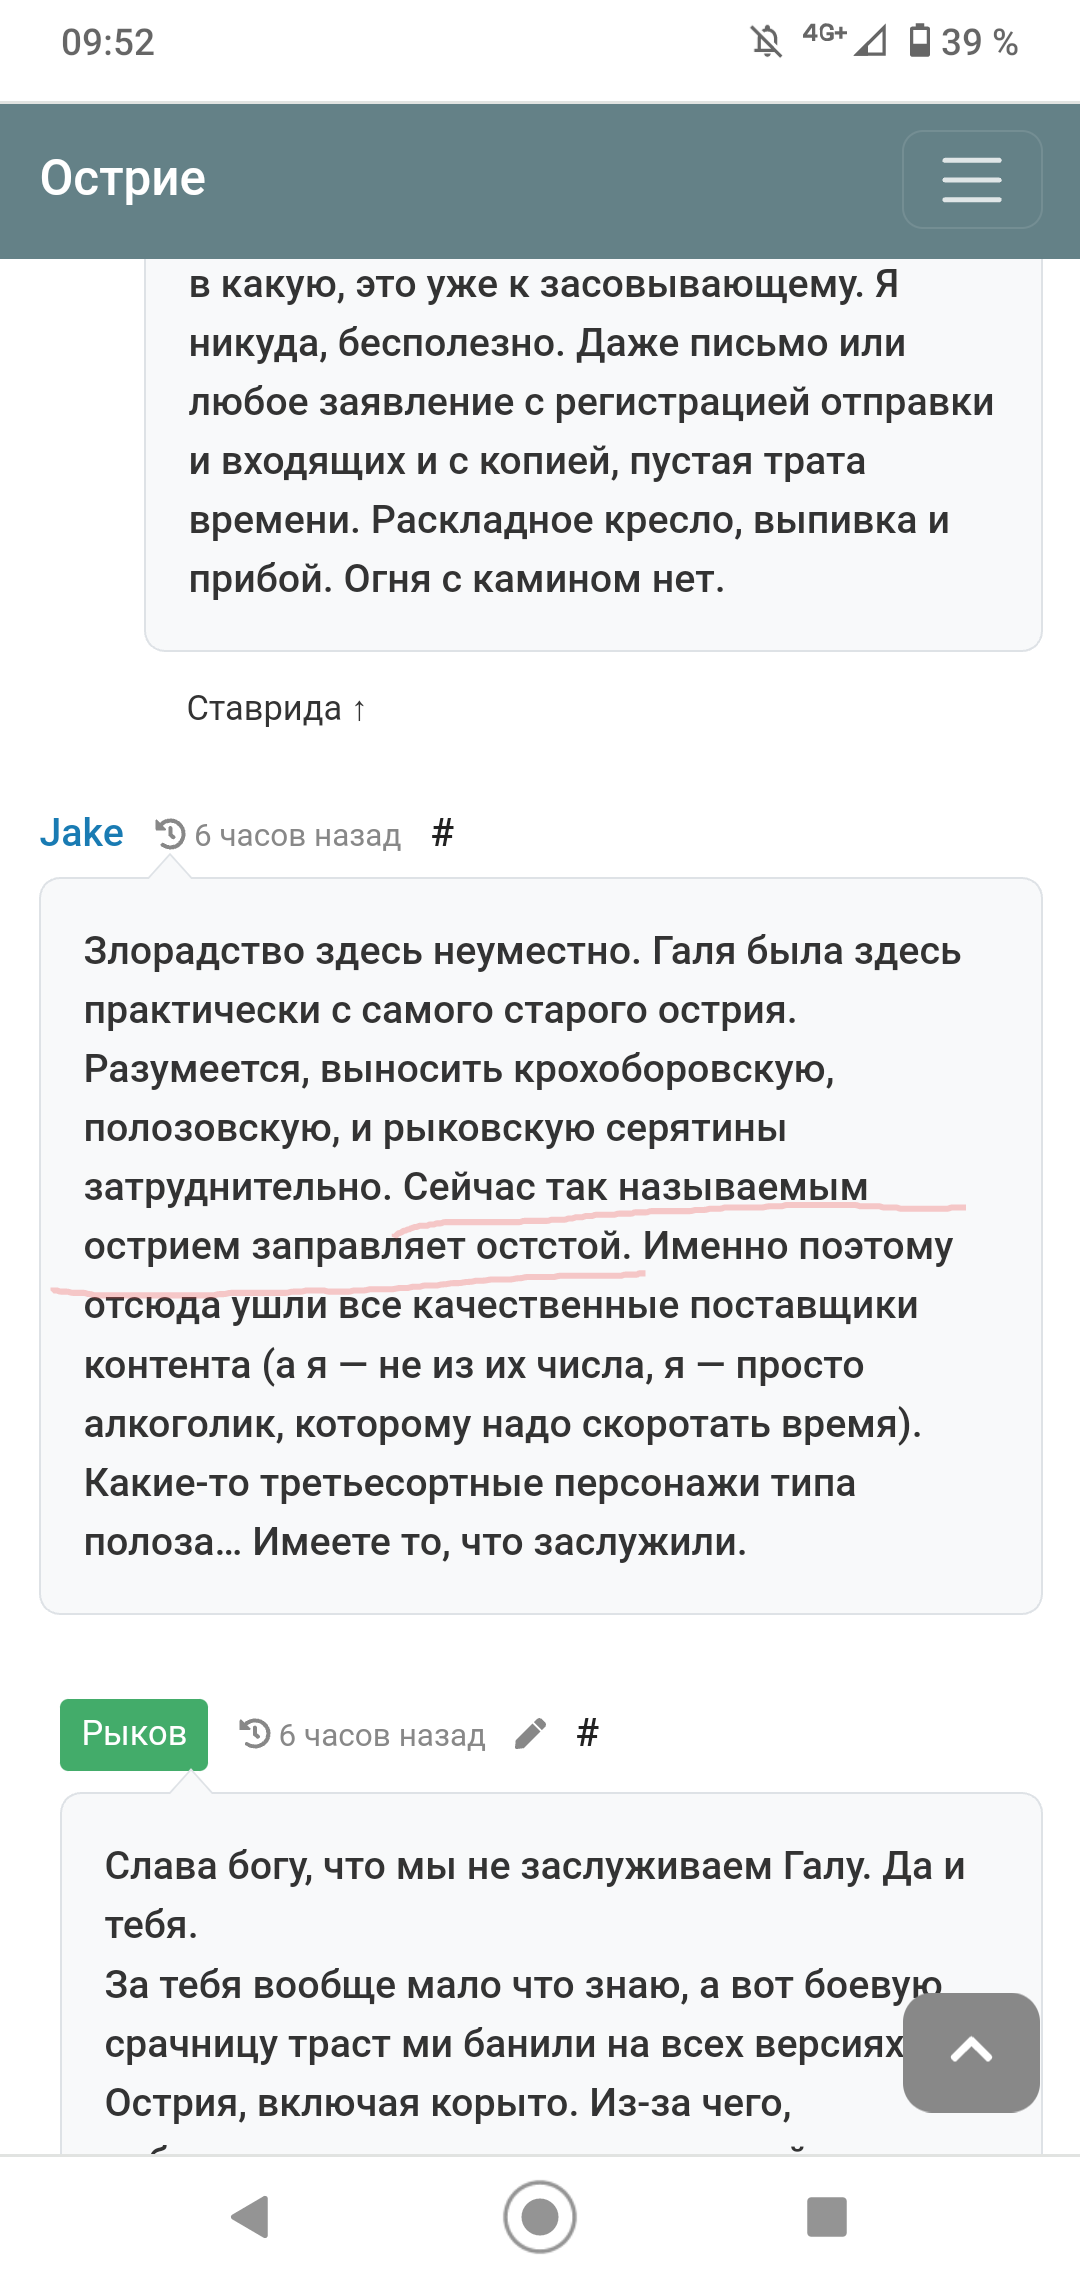Open the Рыков green author badge

[x=134, y=1734]
